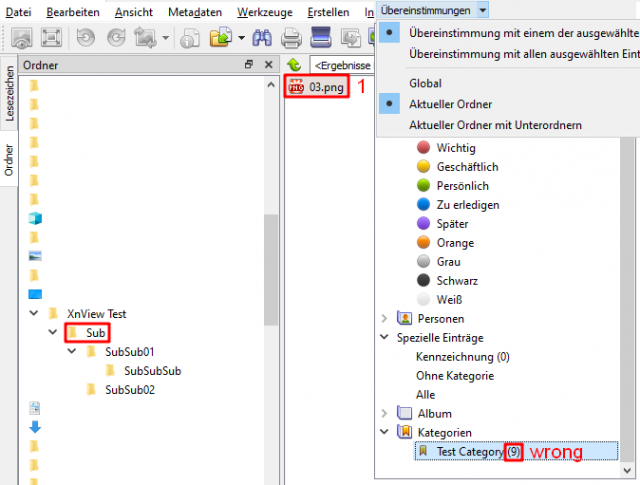Screen dimensions: 640x485
Task: Select the Global match scope option
Action: (425, 83)
